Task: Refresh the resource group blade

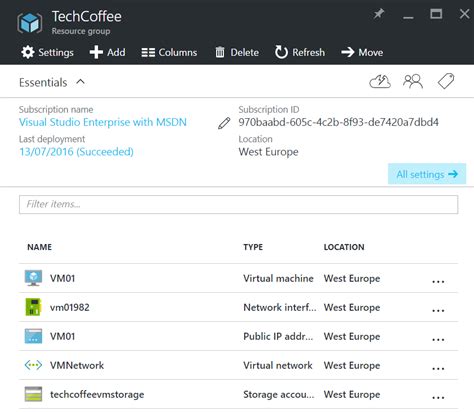Action: 300,52
